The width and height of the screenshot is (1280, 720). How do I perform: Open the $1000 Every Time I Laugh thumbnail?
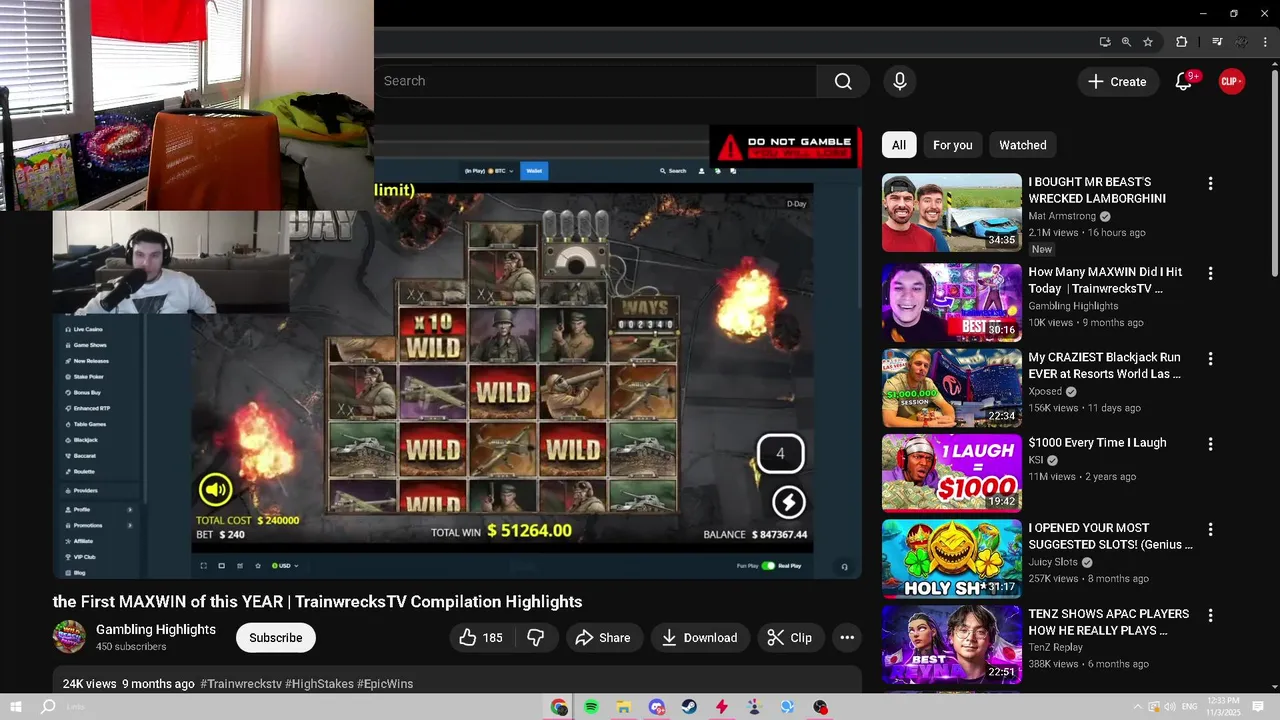pyautogui.click(x=951, y=473)
